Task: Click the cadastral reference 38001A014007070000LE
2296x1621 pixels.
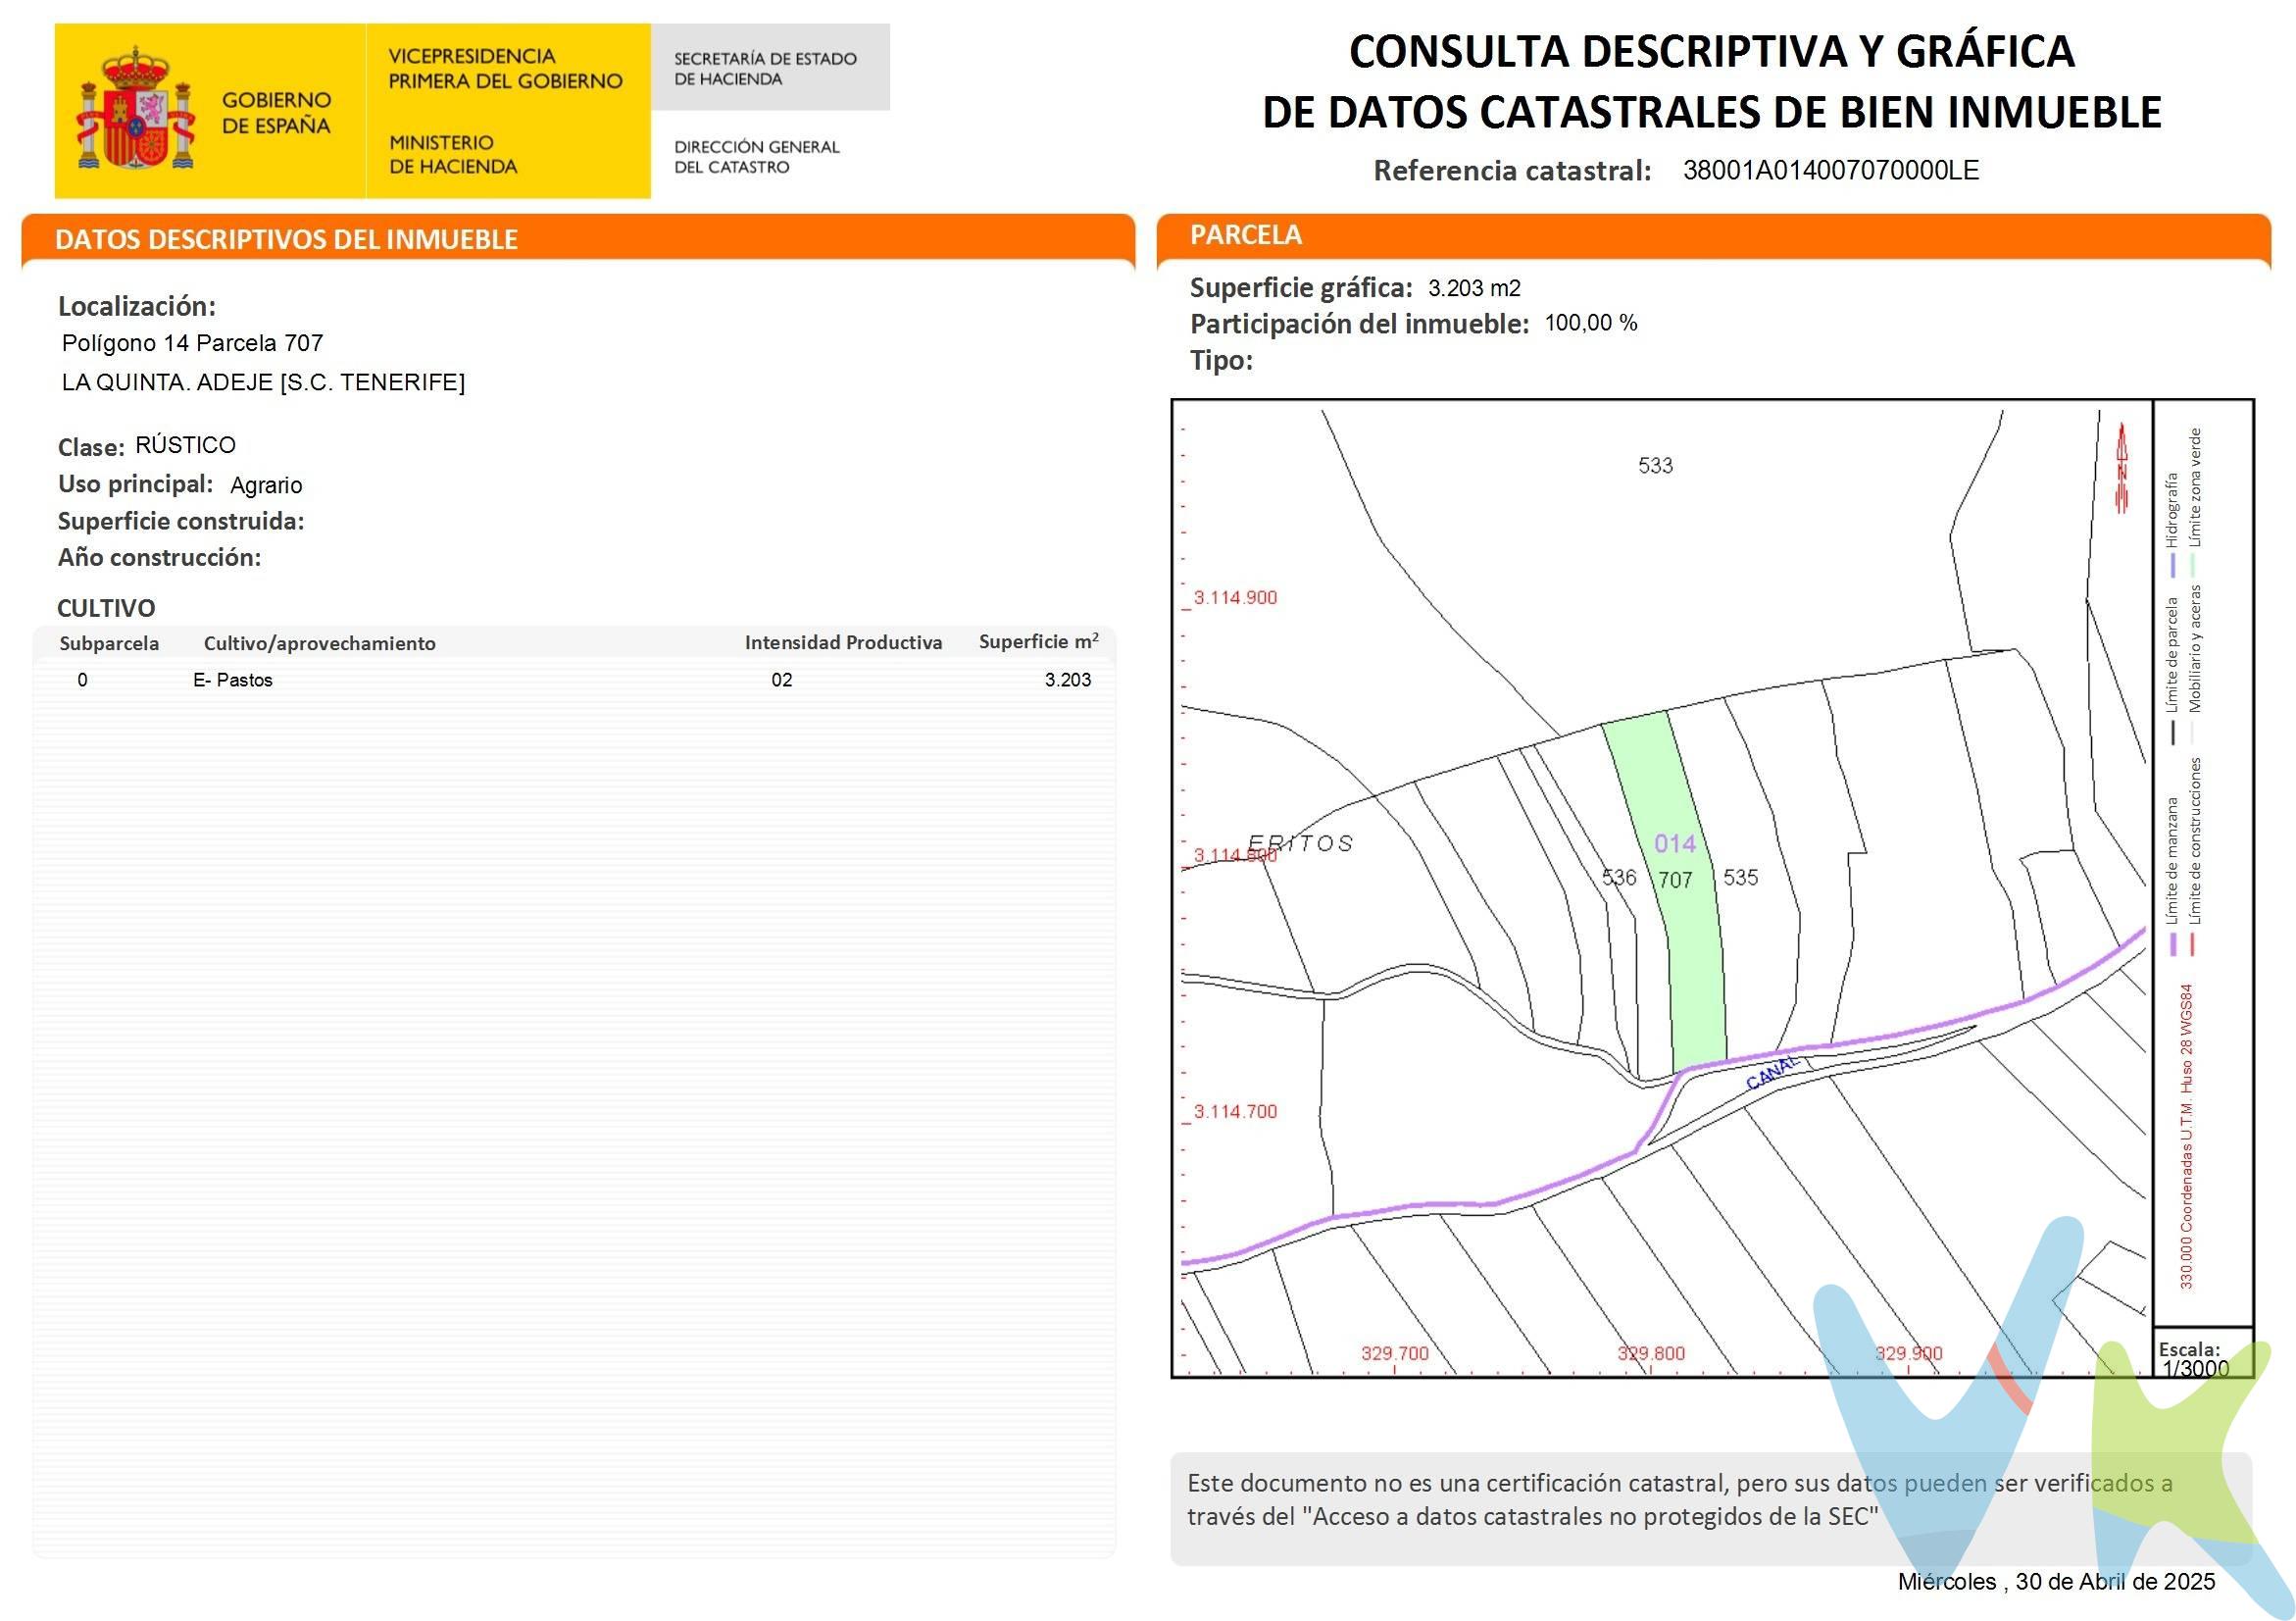Action: [x=1830, y=170]
